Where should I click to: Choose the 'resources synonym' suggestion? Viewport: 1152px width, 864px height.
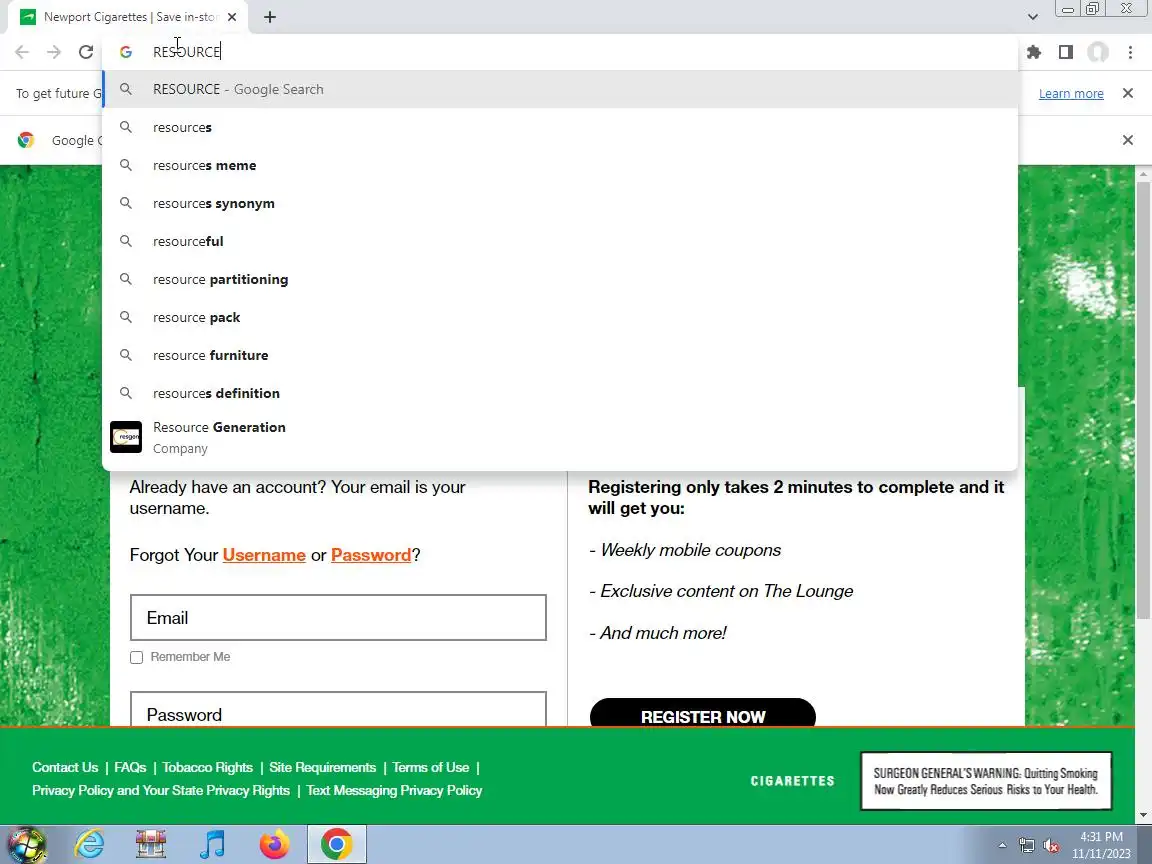(x=560, y=204)
